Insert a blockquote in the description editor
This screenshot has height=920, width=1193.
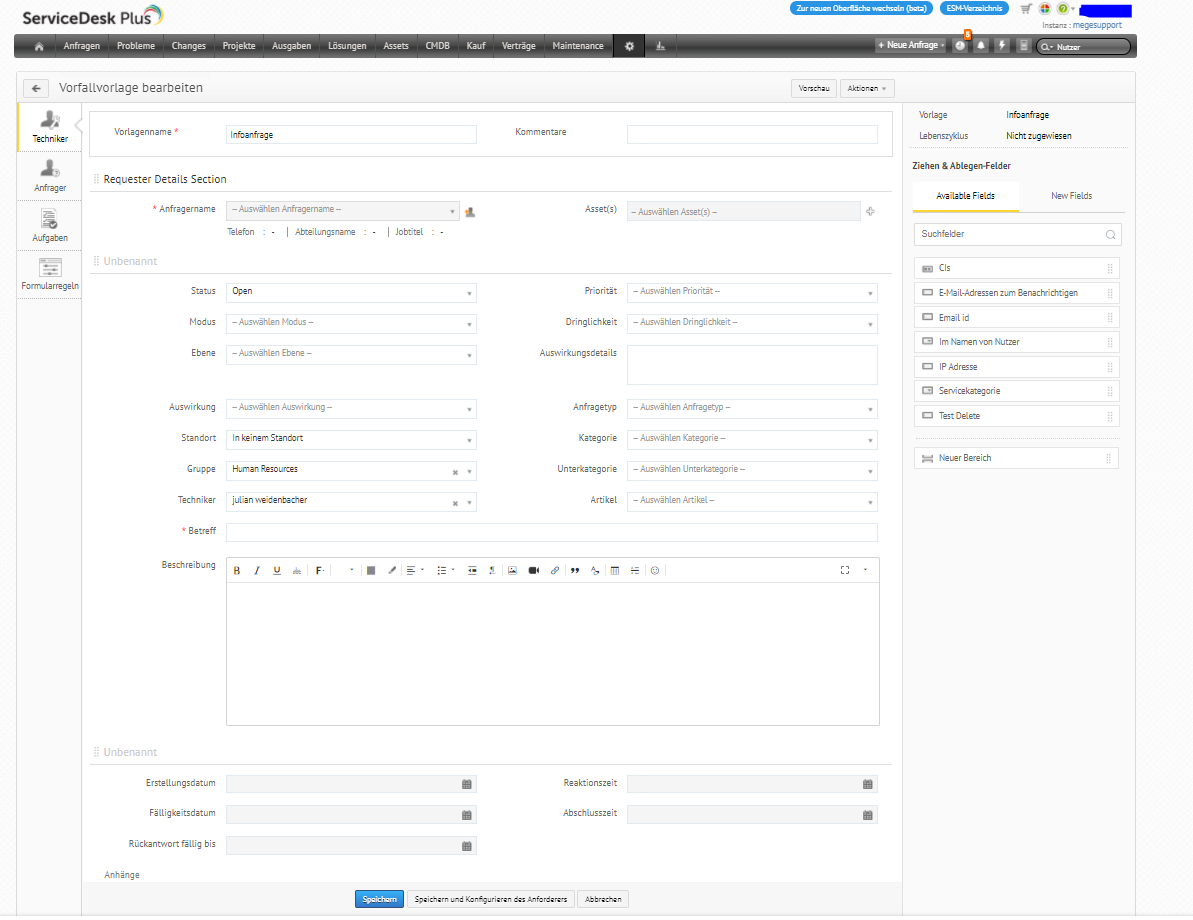pos(575,571)
